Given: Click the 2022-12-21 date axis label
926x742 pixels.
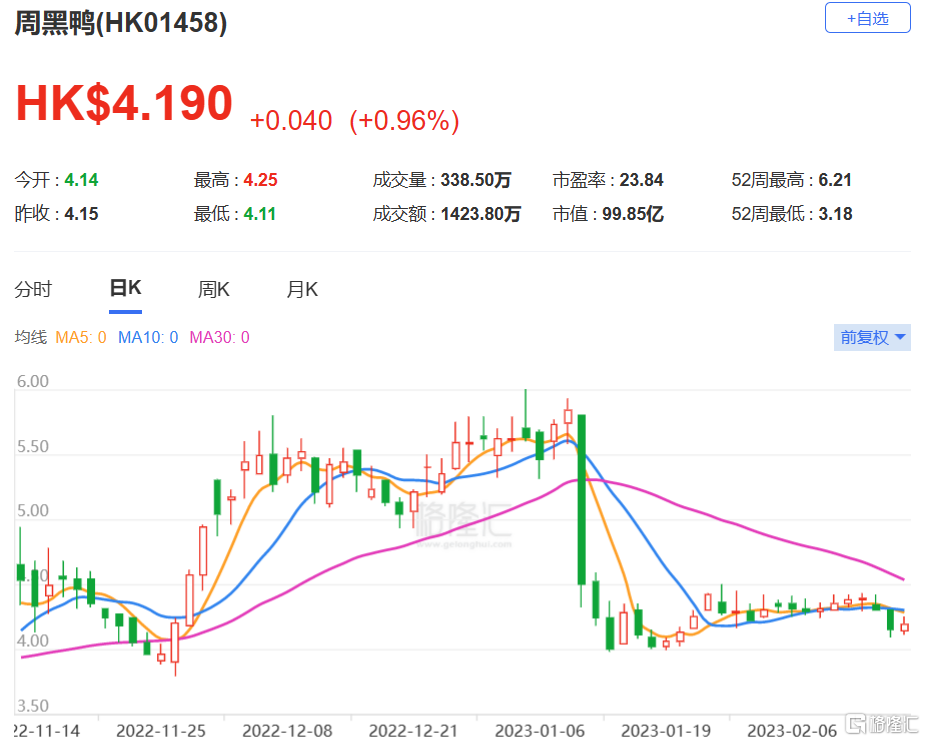Looking at the screenshot, I should (x=413, y=731).
